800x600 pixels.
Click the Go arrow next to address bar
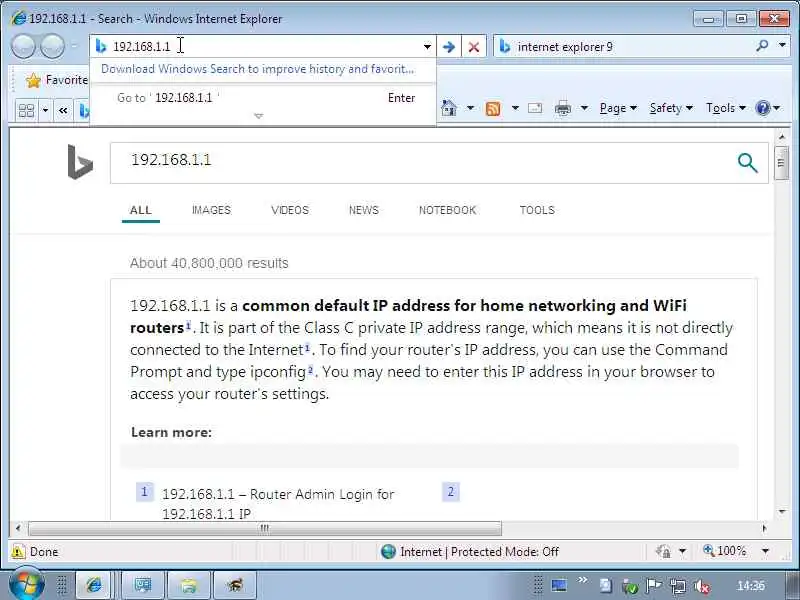[x=449, y=47]
